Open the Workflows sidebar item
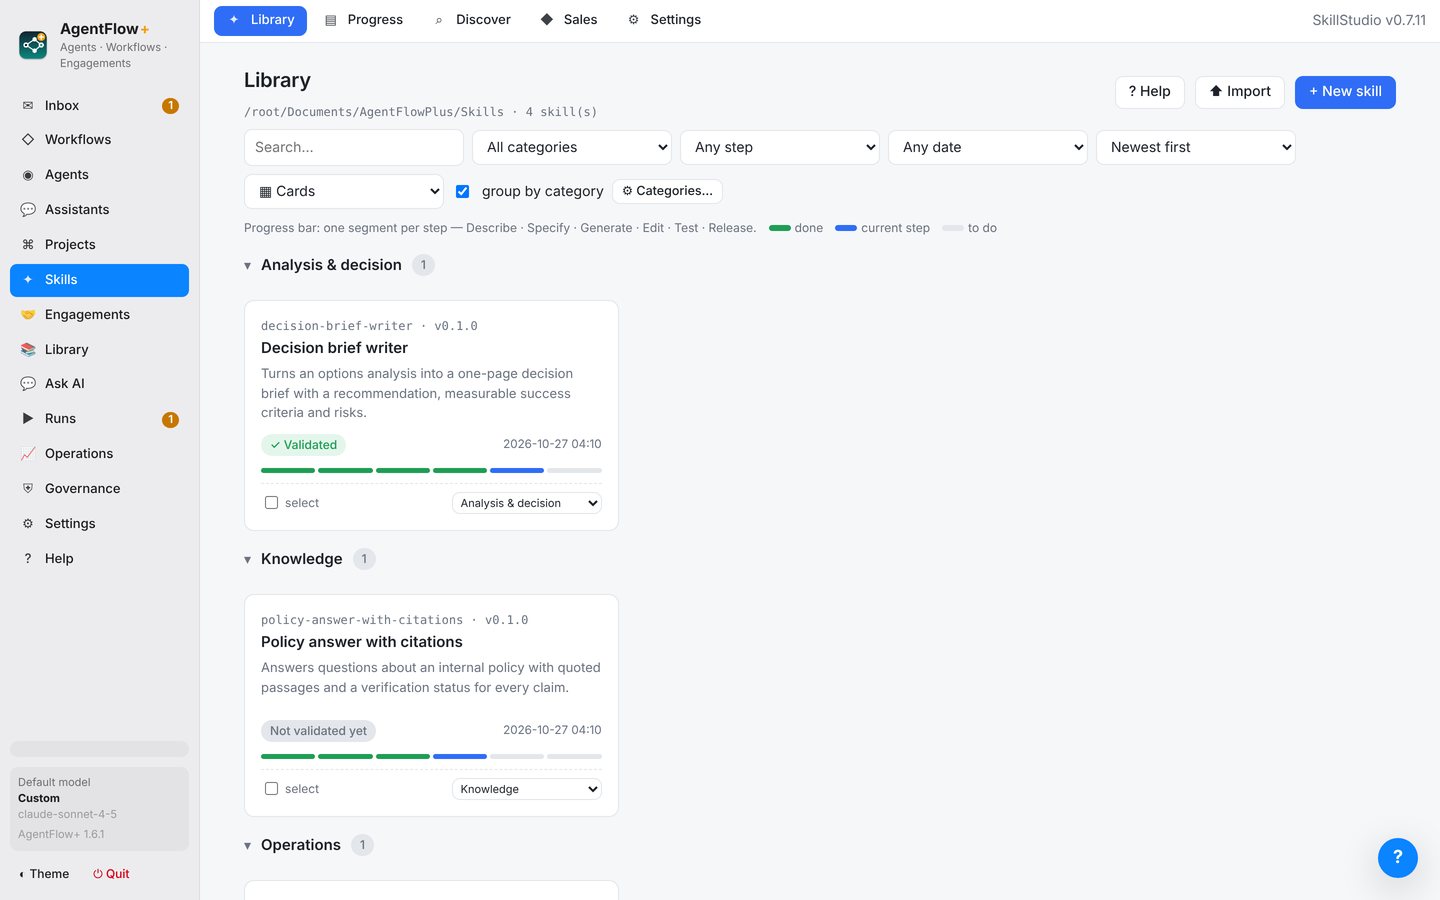The height and width of the screenshot is (900, 1440). click(x=99, y=140)
